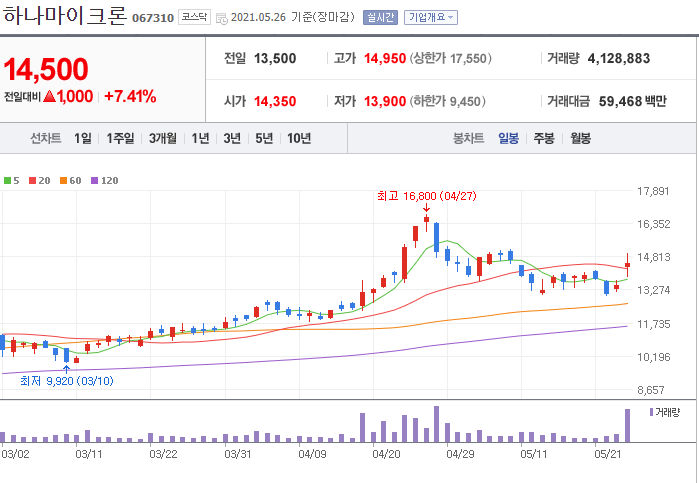Screen dimensions: 699x483
Task: Click the candlestick under the 최고 arrow
Action: click(x=426, y=222)
